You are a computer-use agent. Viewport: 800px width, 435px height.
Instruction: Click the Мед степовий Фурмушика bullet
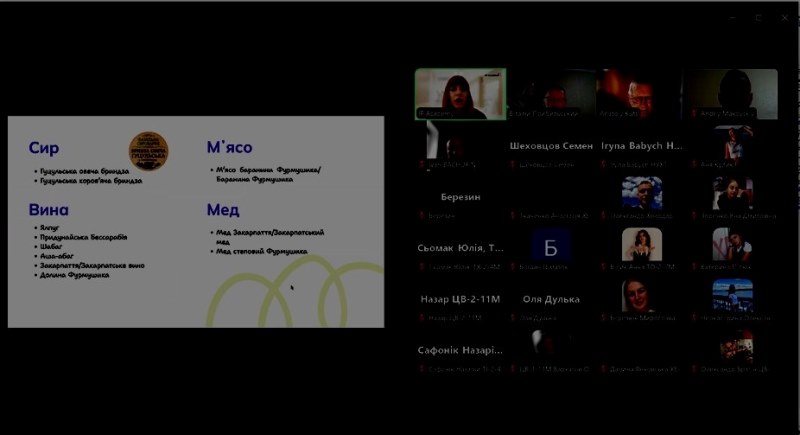coord(261,251)
